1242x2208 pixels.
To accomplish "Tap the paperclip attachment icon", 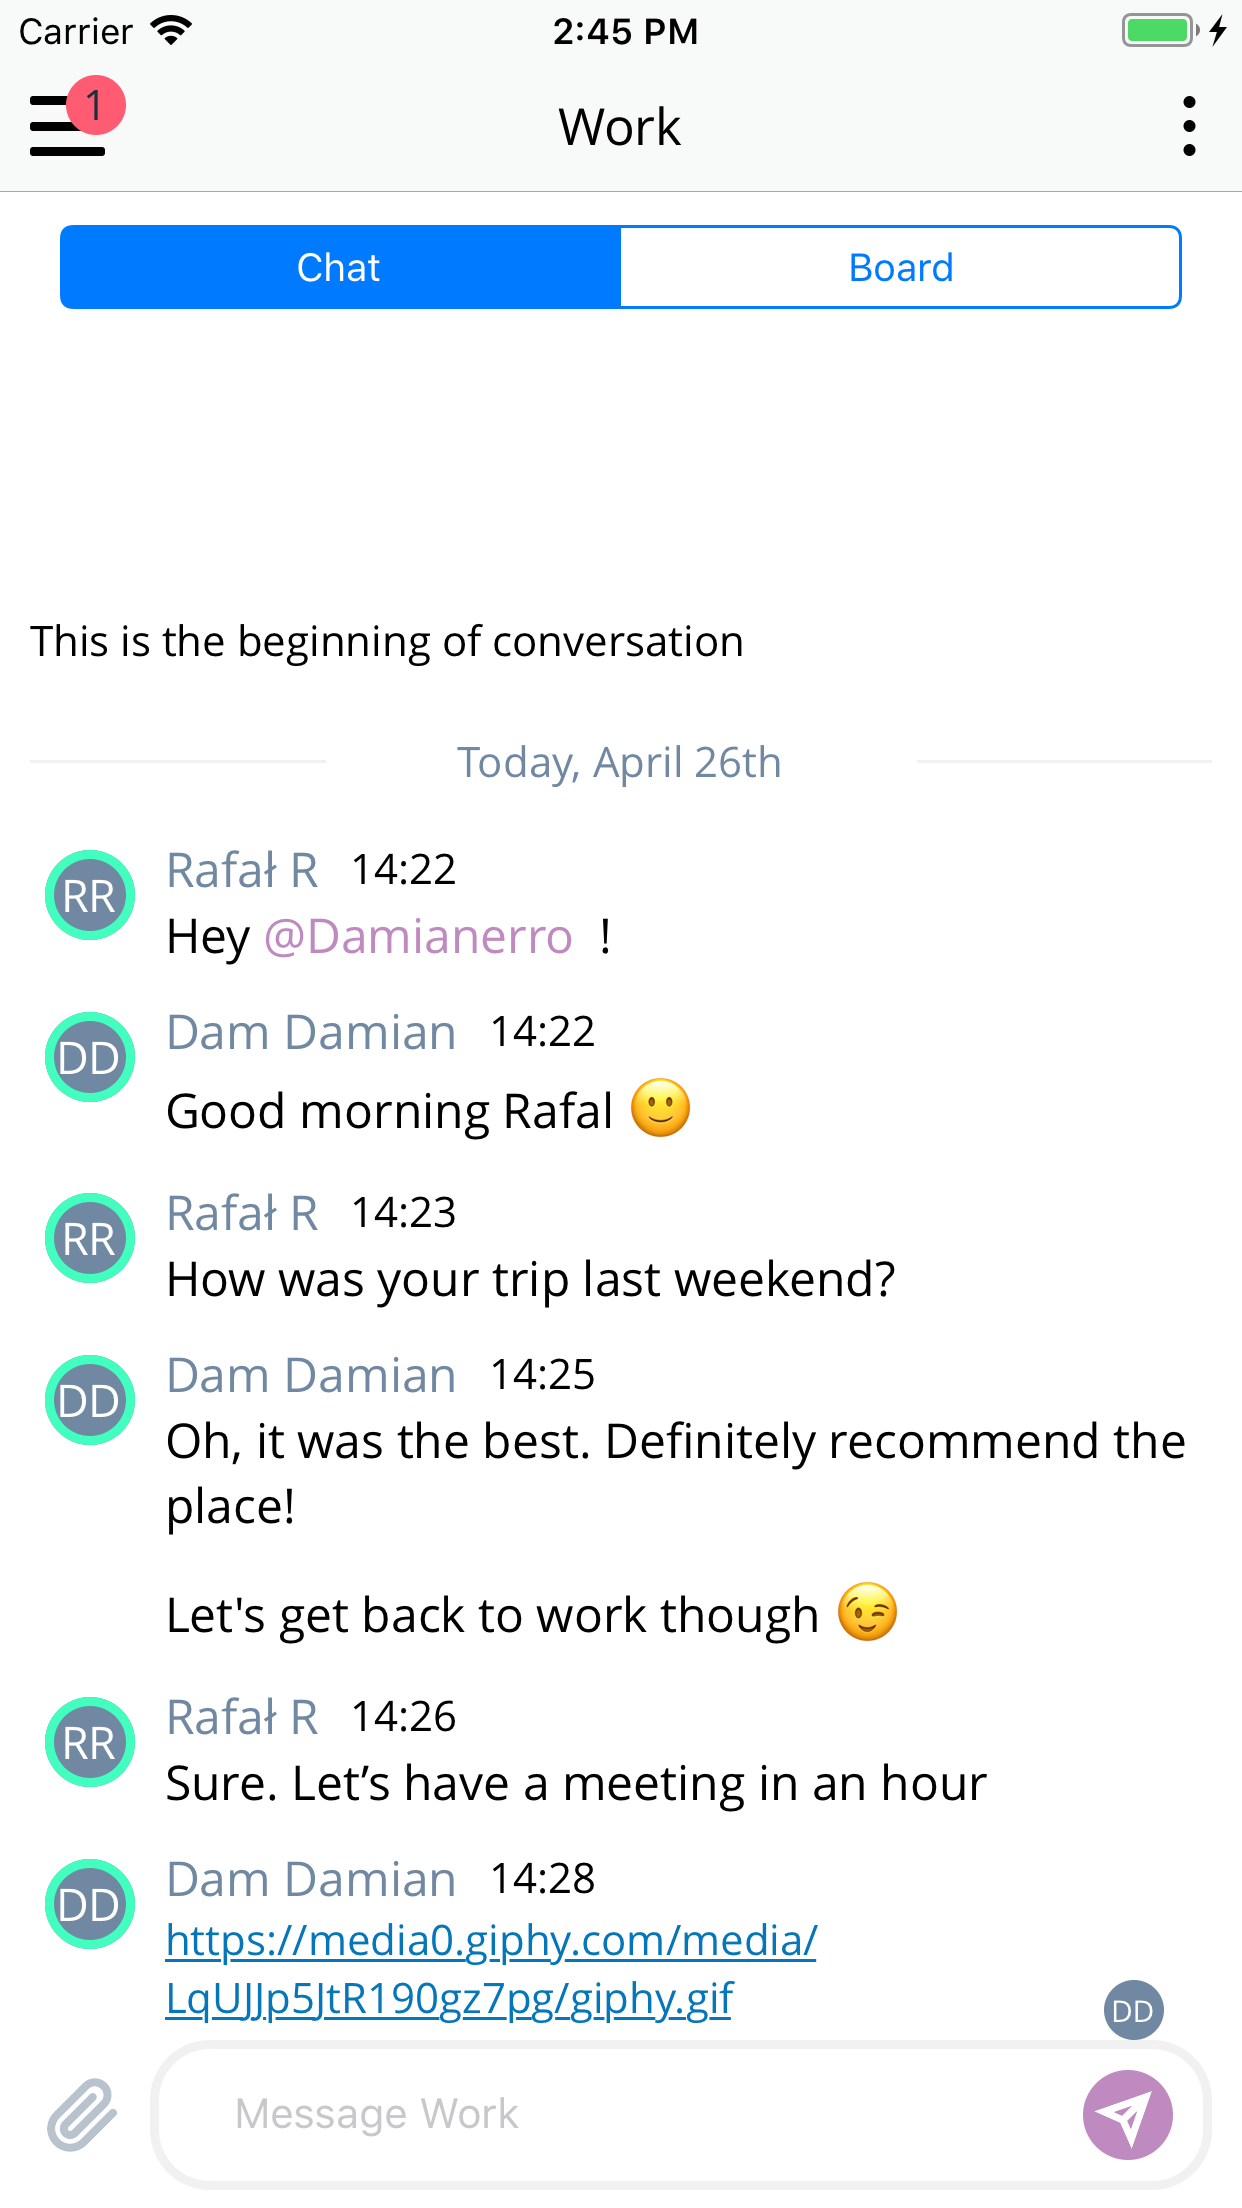I will coord(82,2114).
